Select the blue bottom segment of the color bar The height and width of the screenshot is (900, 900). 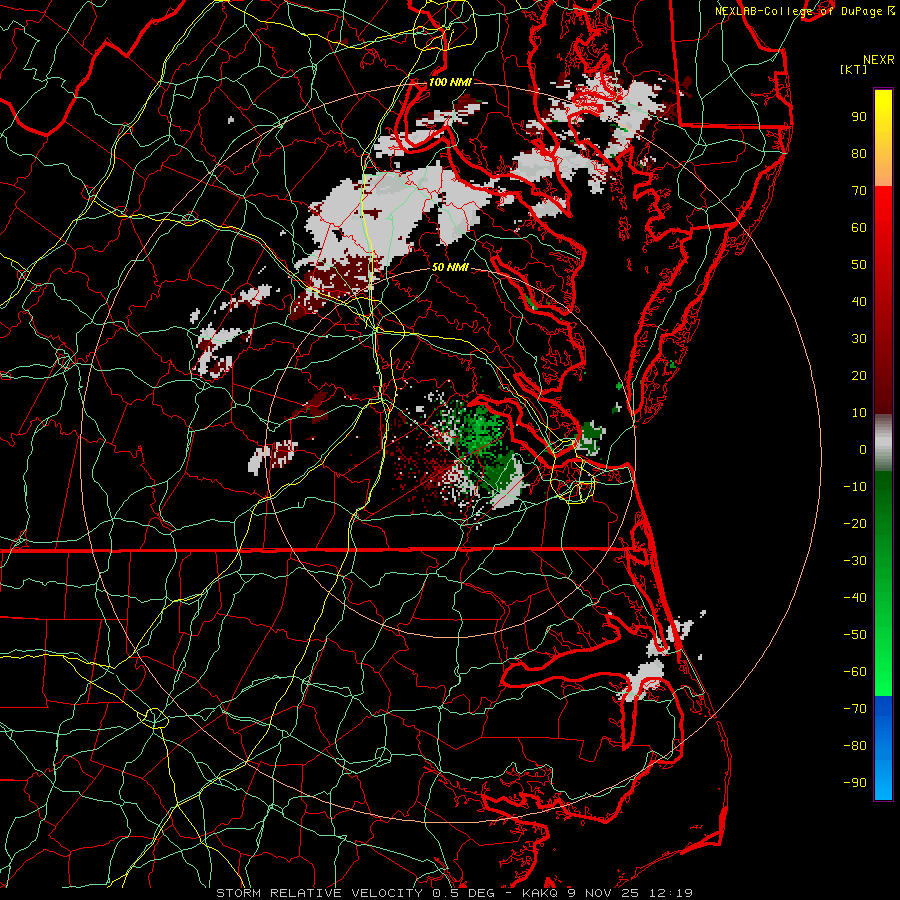tap(883, 748)
